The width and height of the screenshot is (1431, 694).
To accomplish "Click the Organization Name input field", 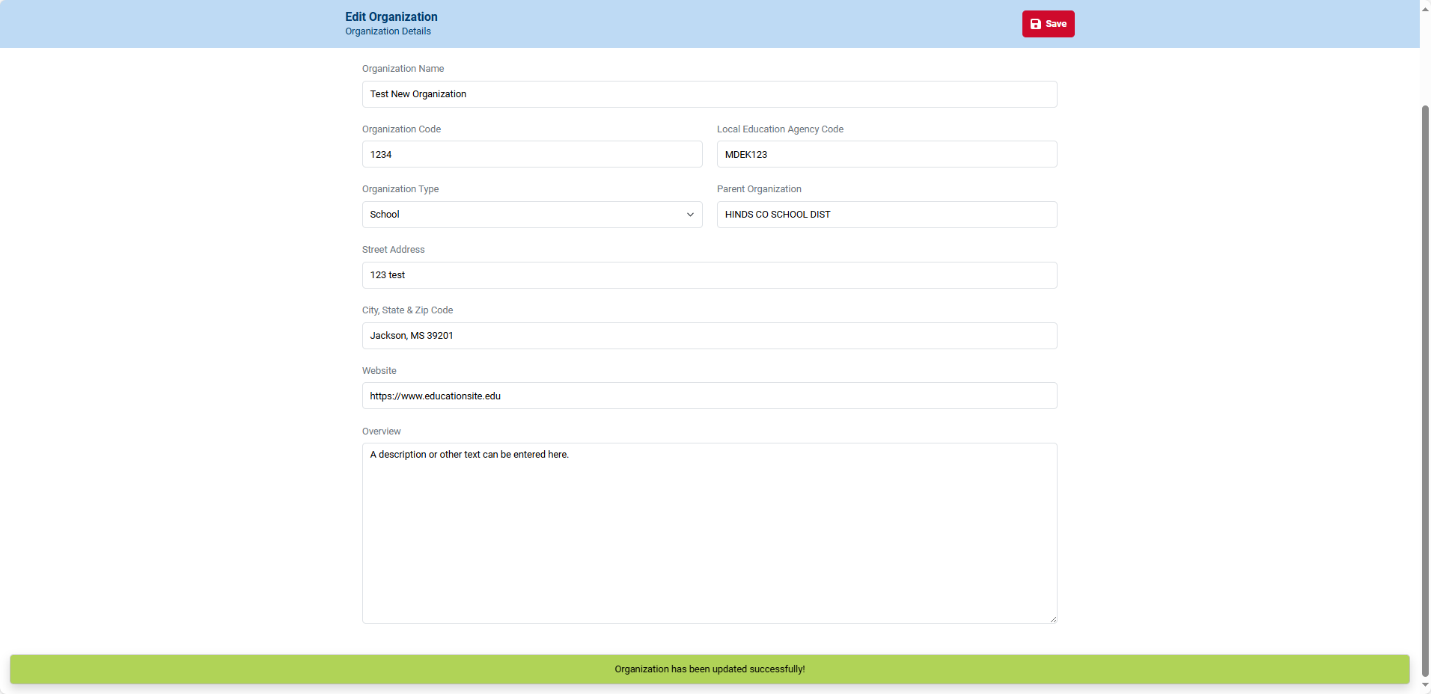I will point(709,93).
